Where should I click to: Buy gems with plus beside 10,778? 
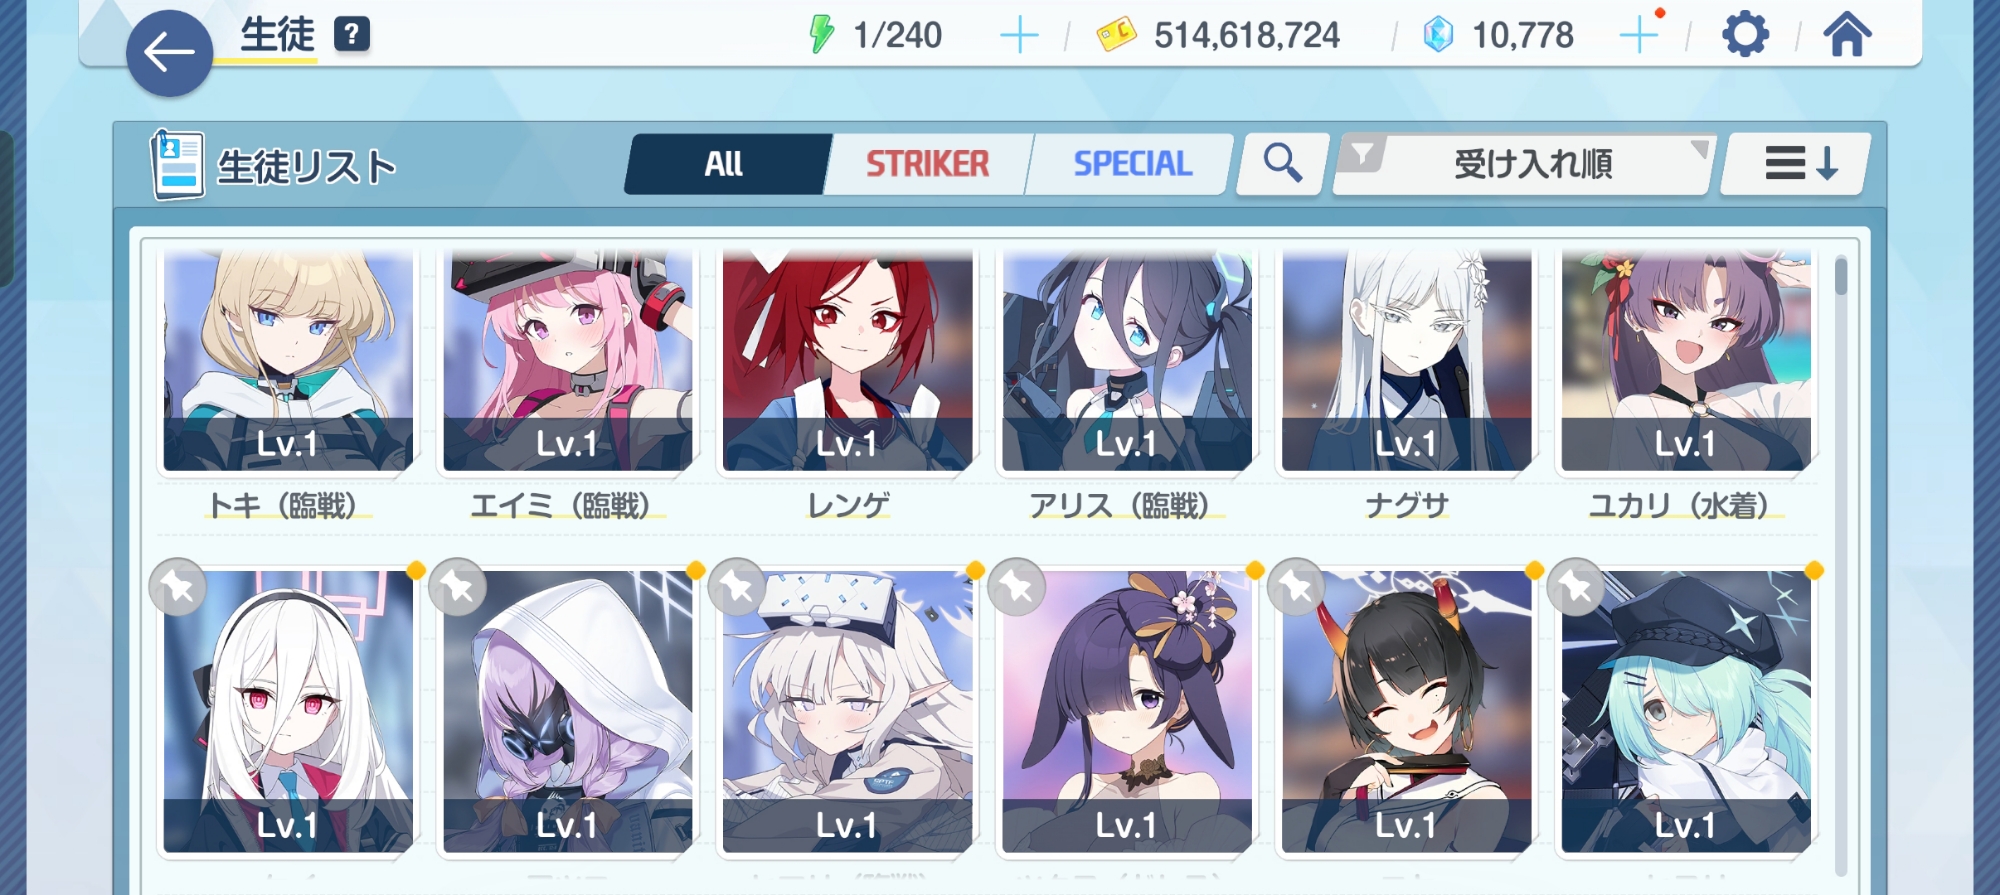[x=1639, y=36]
